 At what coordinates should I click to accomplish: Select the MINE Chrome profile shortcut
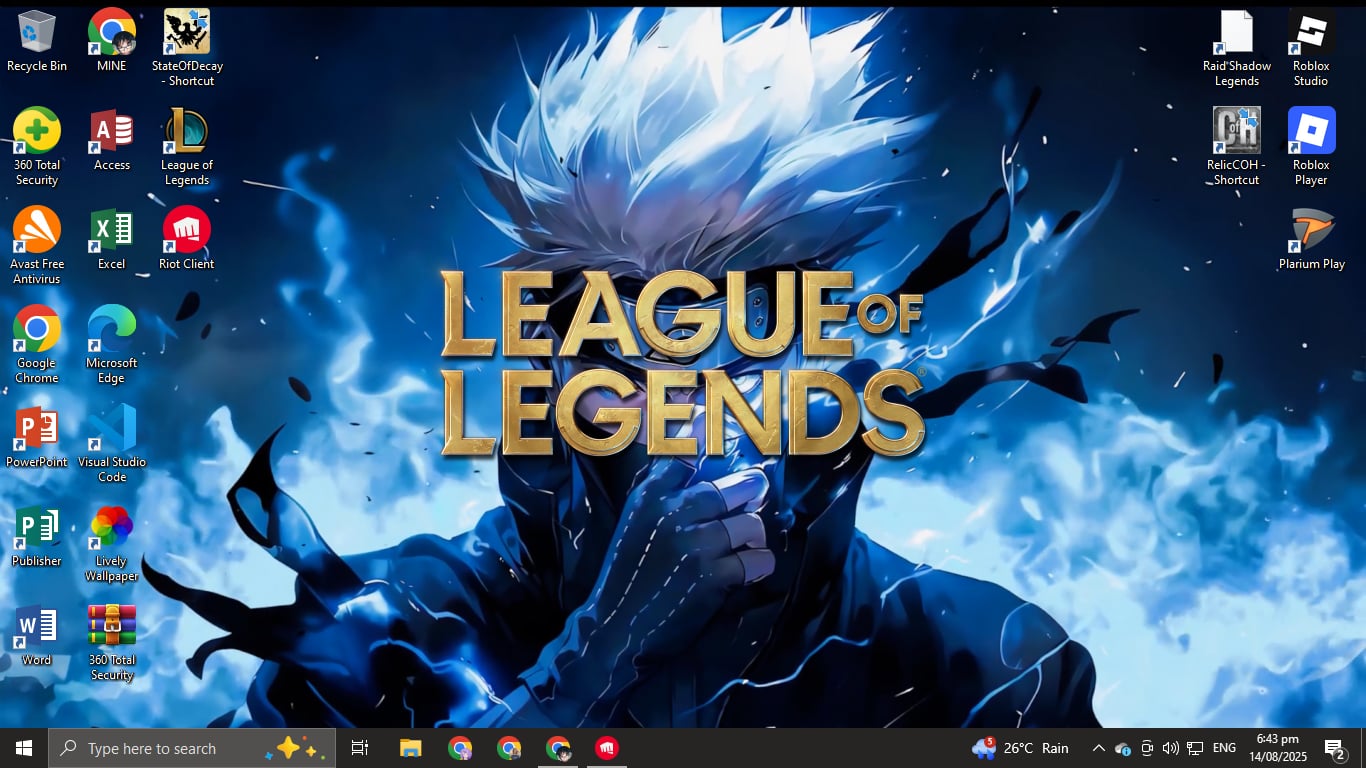pos(112,41)
